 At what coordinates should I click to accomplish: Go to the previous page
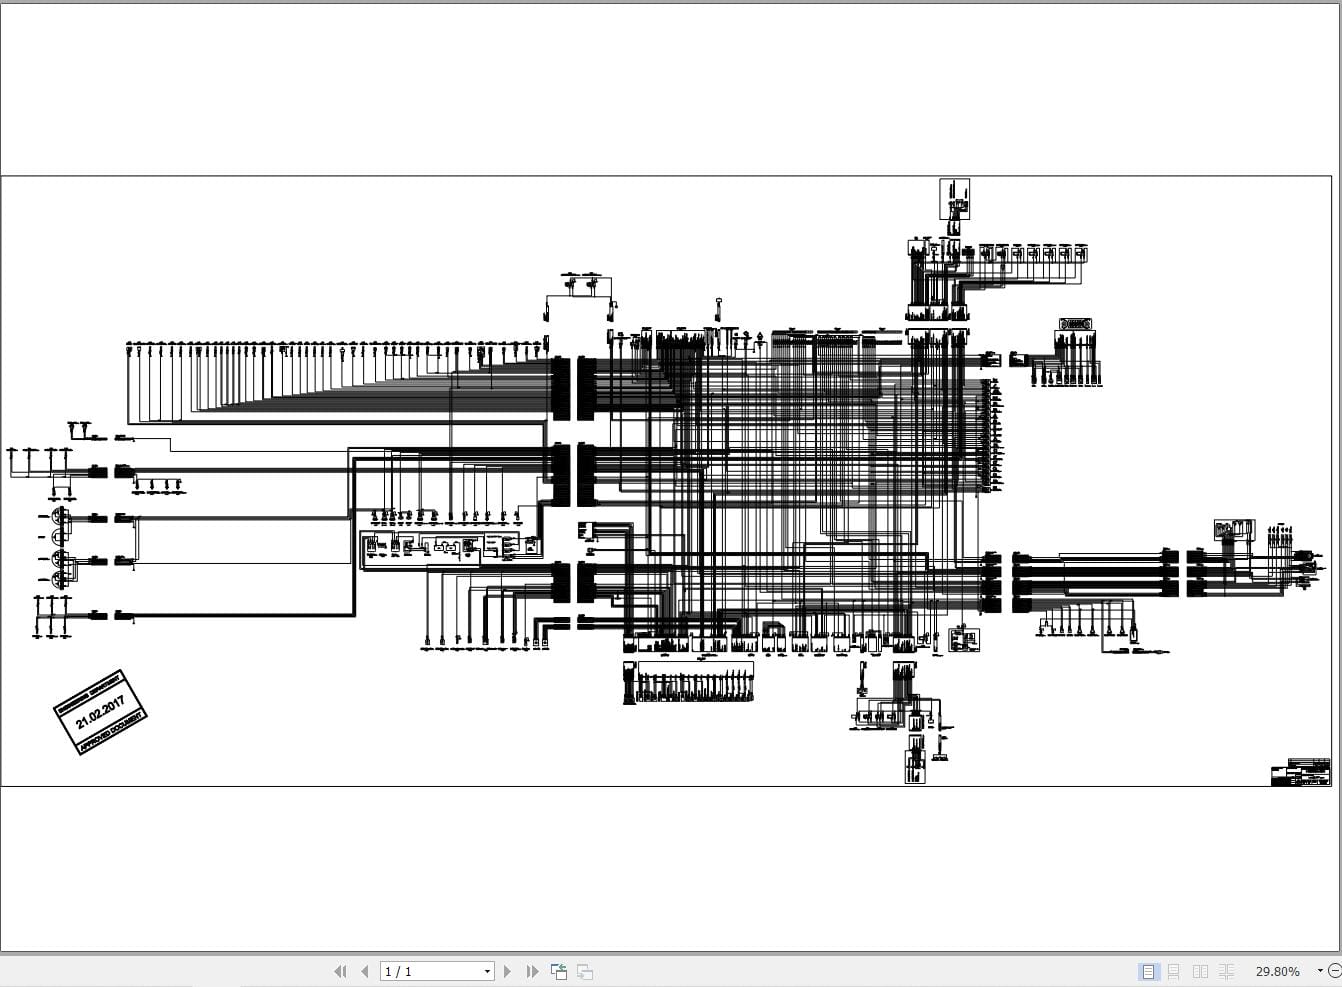click(364, 971)
